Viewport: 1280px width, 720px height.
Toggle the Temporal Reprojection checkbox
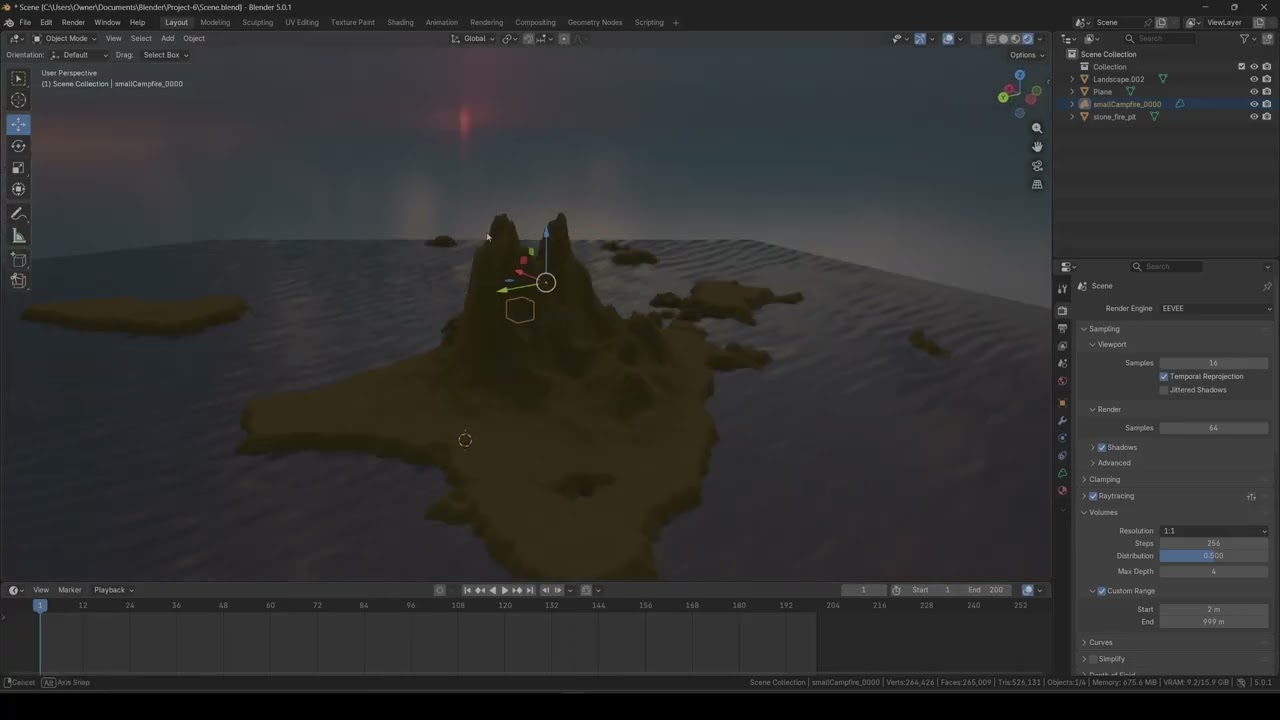point(1164,377)
